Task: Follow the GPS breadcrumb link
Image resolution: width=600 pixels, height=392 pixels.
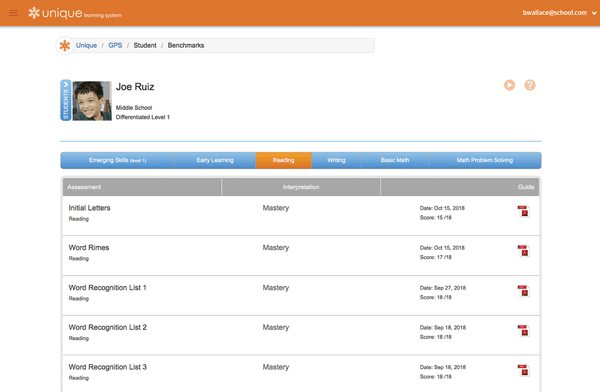Action: coord(115,45)
